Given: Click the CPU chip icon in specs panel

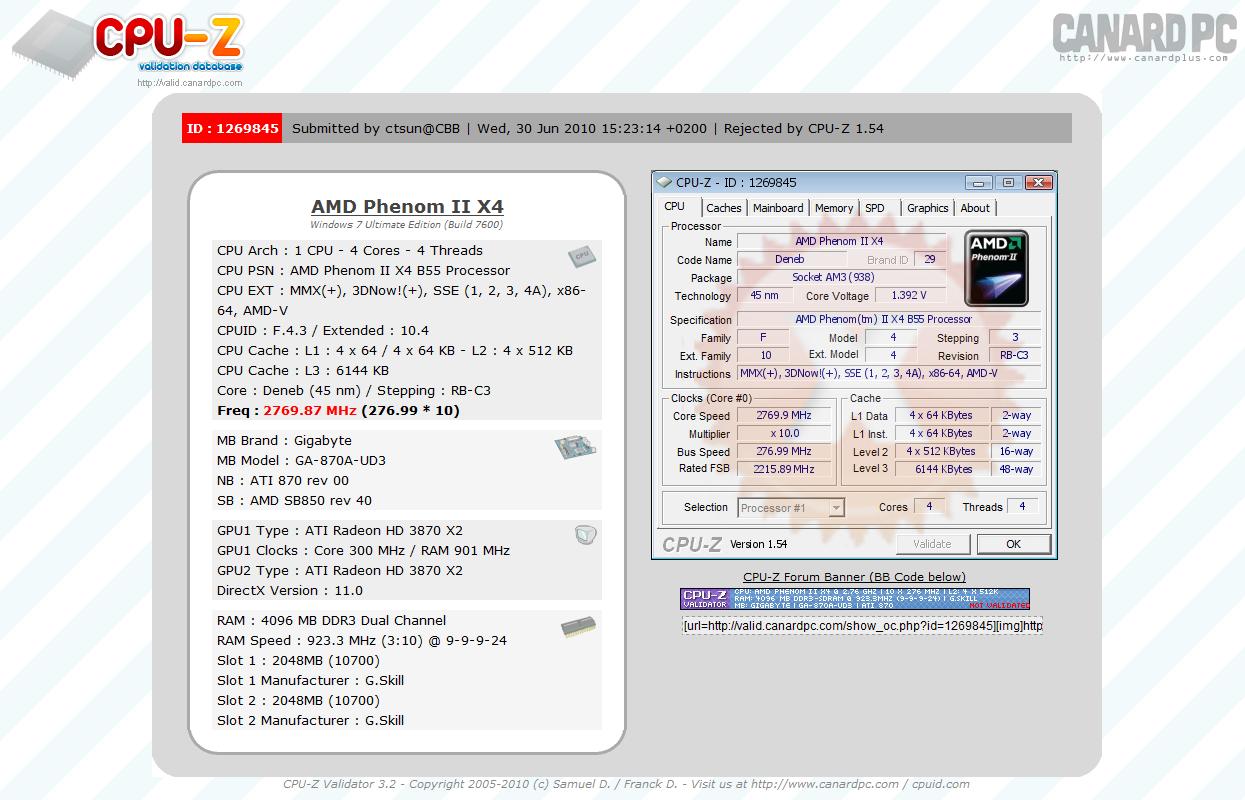Looking at the screenshot, I should click(581, 257).
